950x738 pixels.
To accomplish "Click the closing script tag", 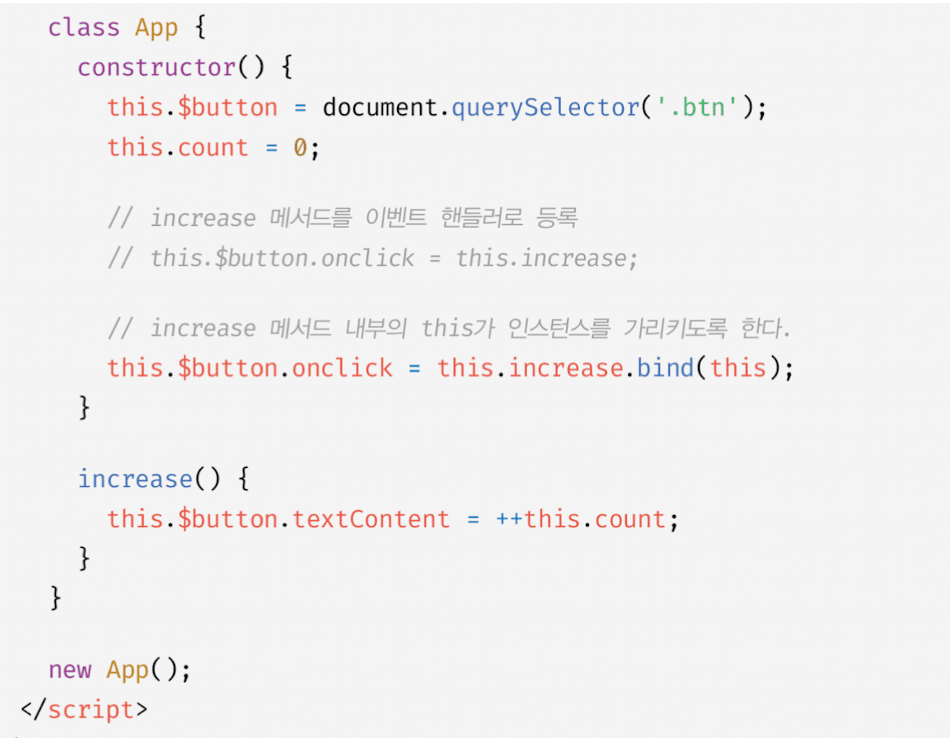I will (84, 710).
